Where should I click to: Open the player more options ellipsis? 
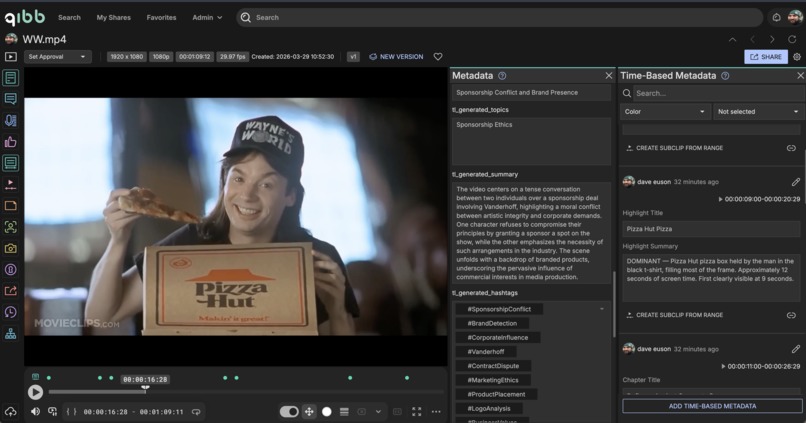tap(436, 412)
